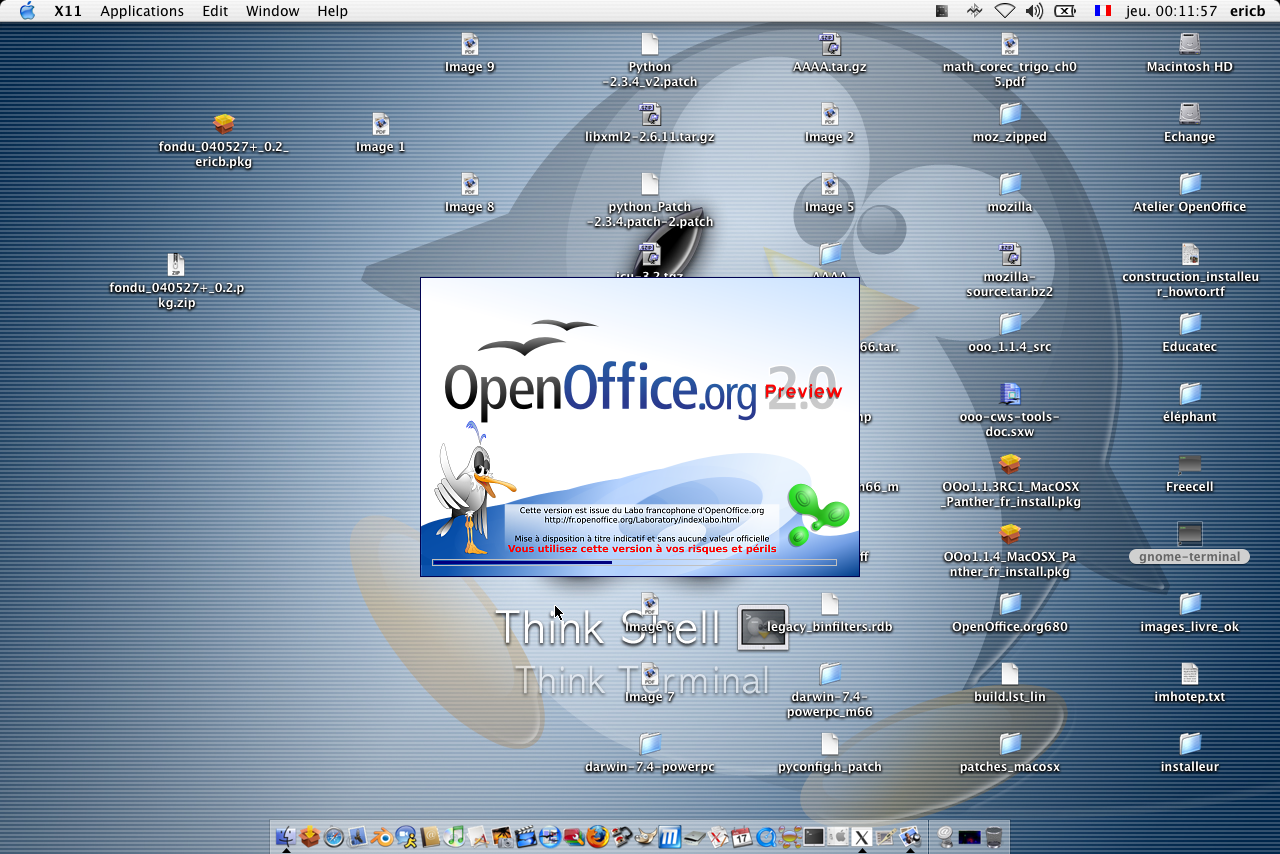The height and width of the screenshot is (854, 1280).
Task: Click the menu bar clock jeu. 00:11:57
Action: pos(1171,11)
